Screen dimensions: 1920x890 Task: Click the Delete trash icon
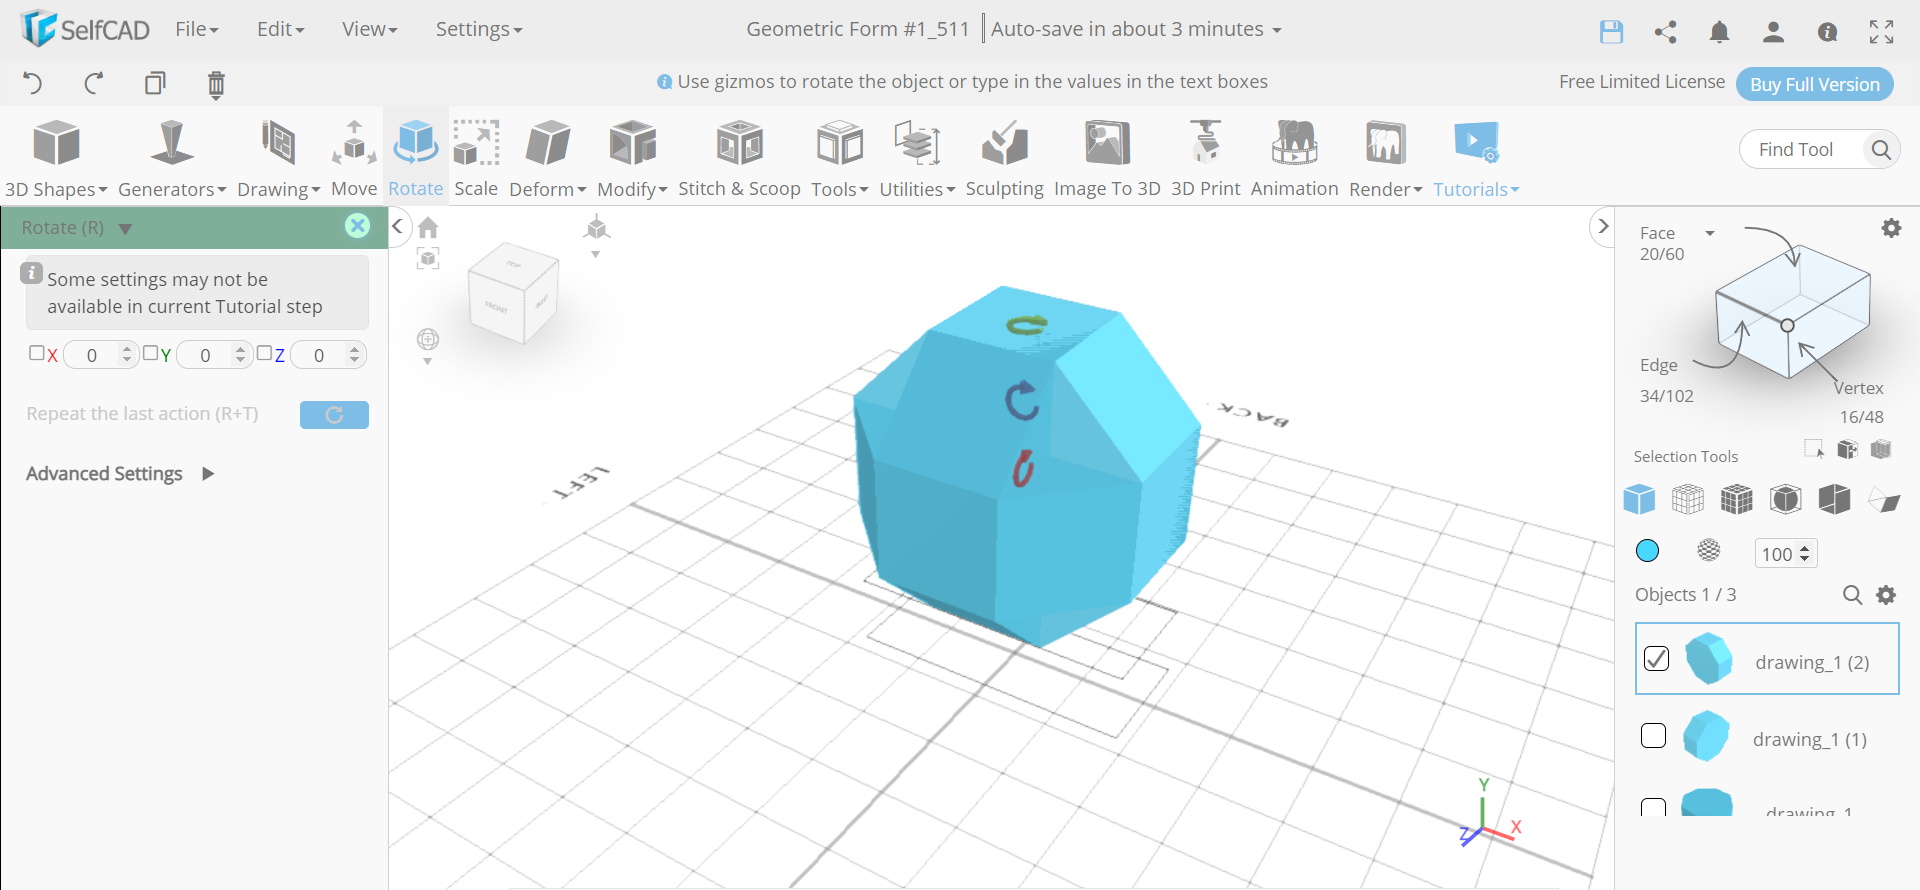(x=216, y=84)
